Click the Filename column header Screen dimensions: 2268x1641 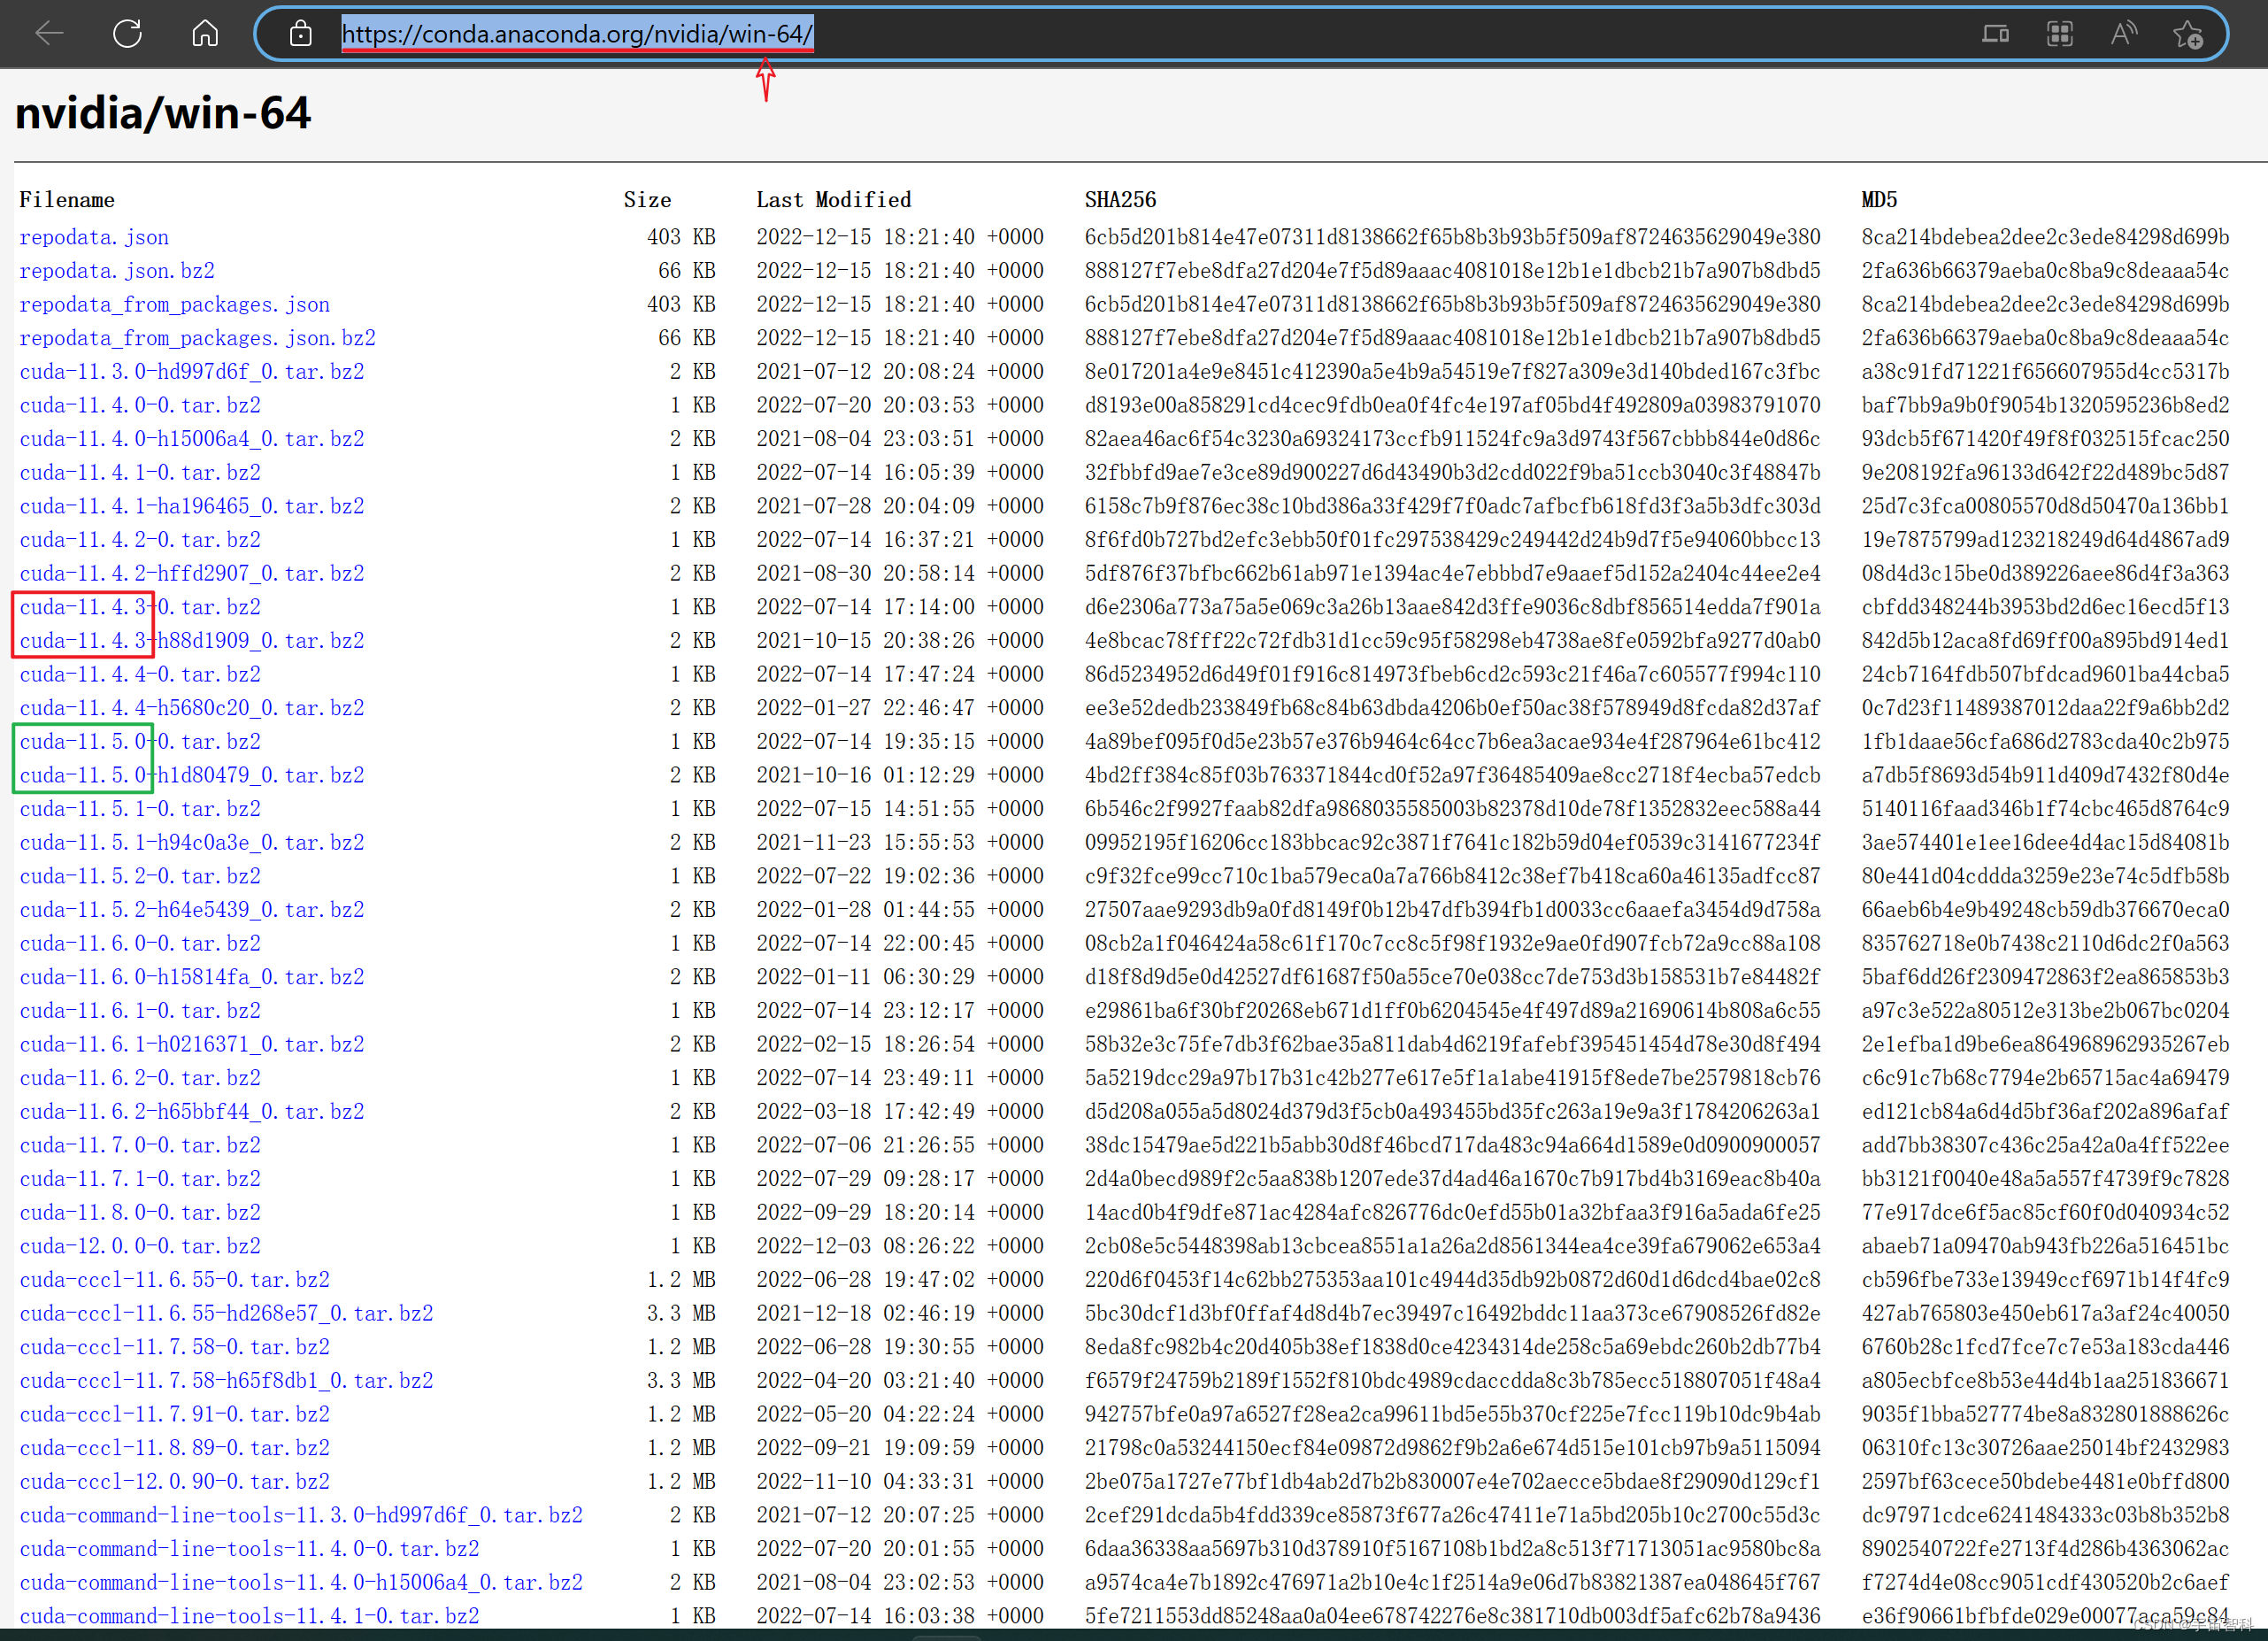tap(67, 200)
